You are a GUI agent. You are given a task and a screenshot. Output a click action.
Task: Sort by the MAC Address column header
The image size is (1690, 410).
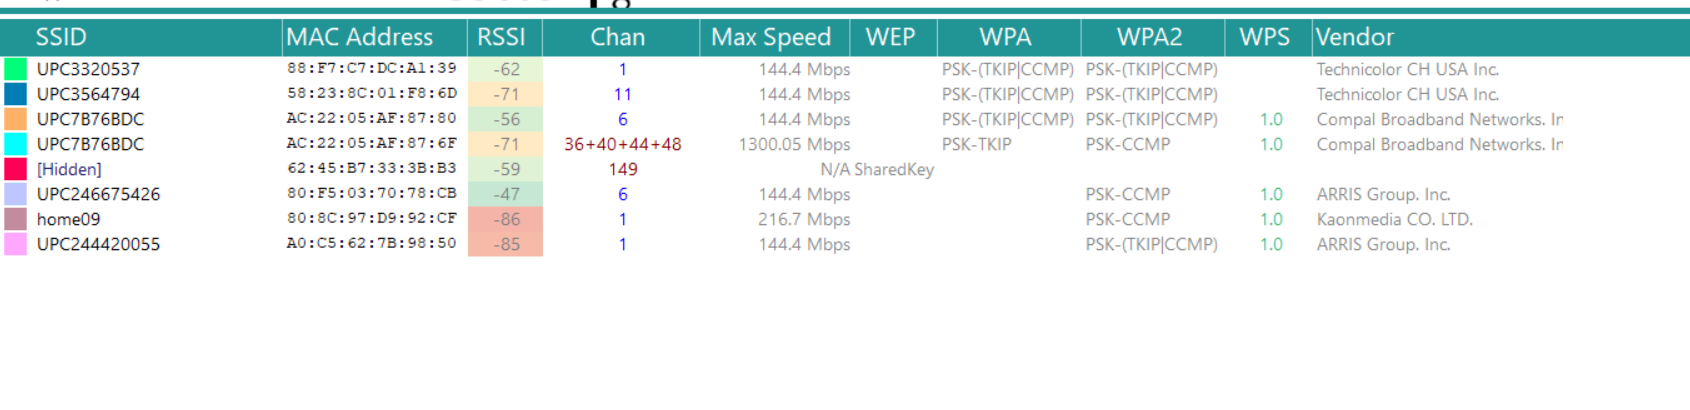click(x=360, y=37)
